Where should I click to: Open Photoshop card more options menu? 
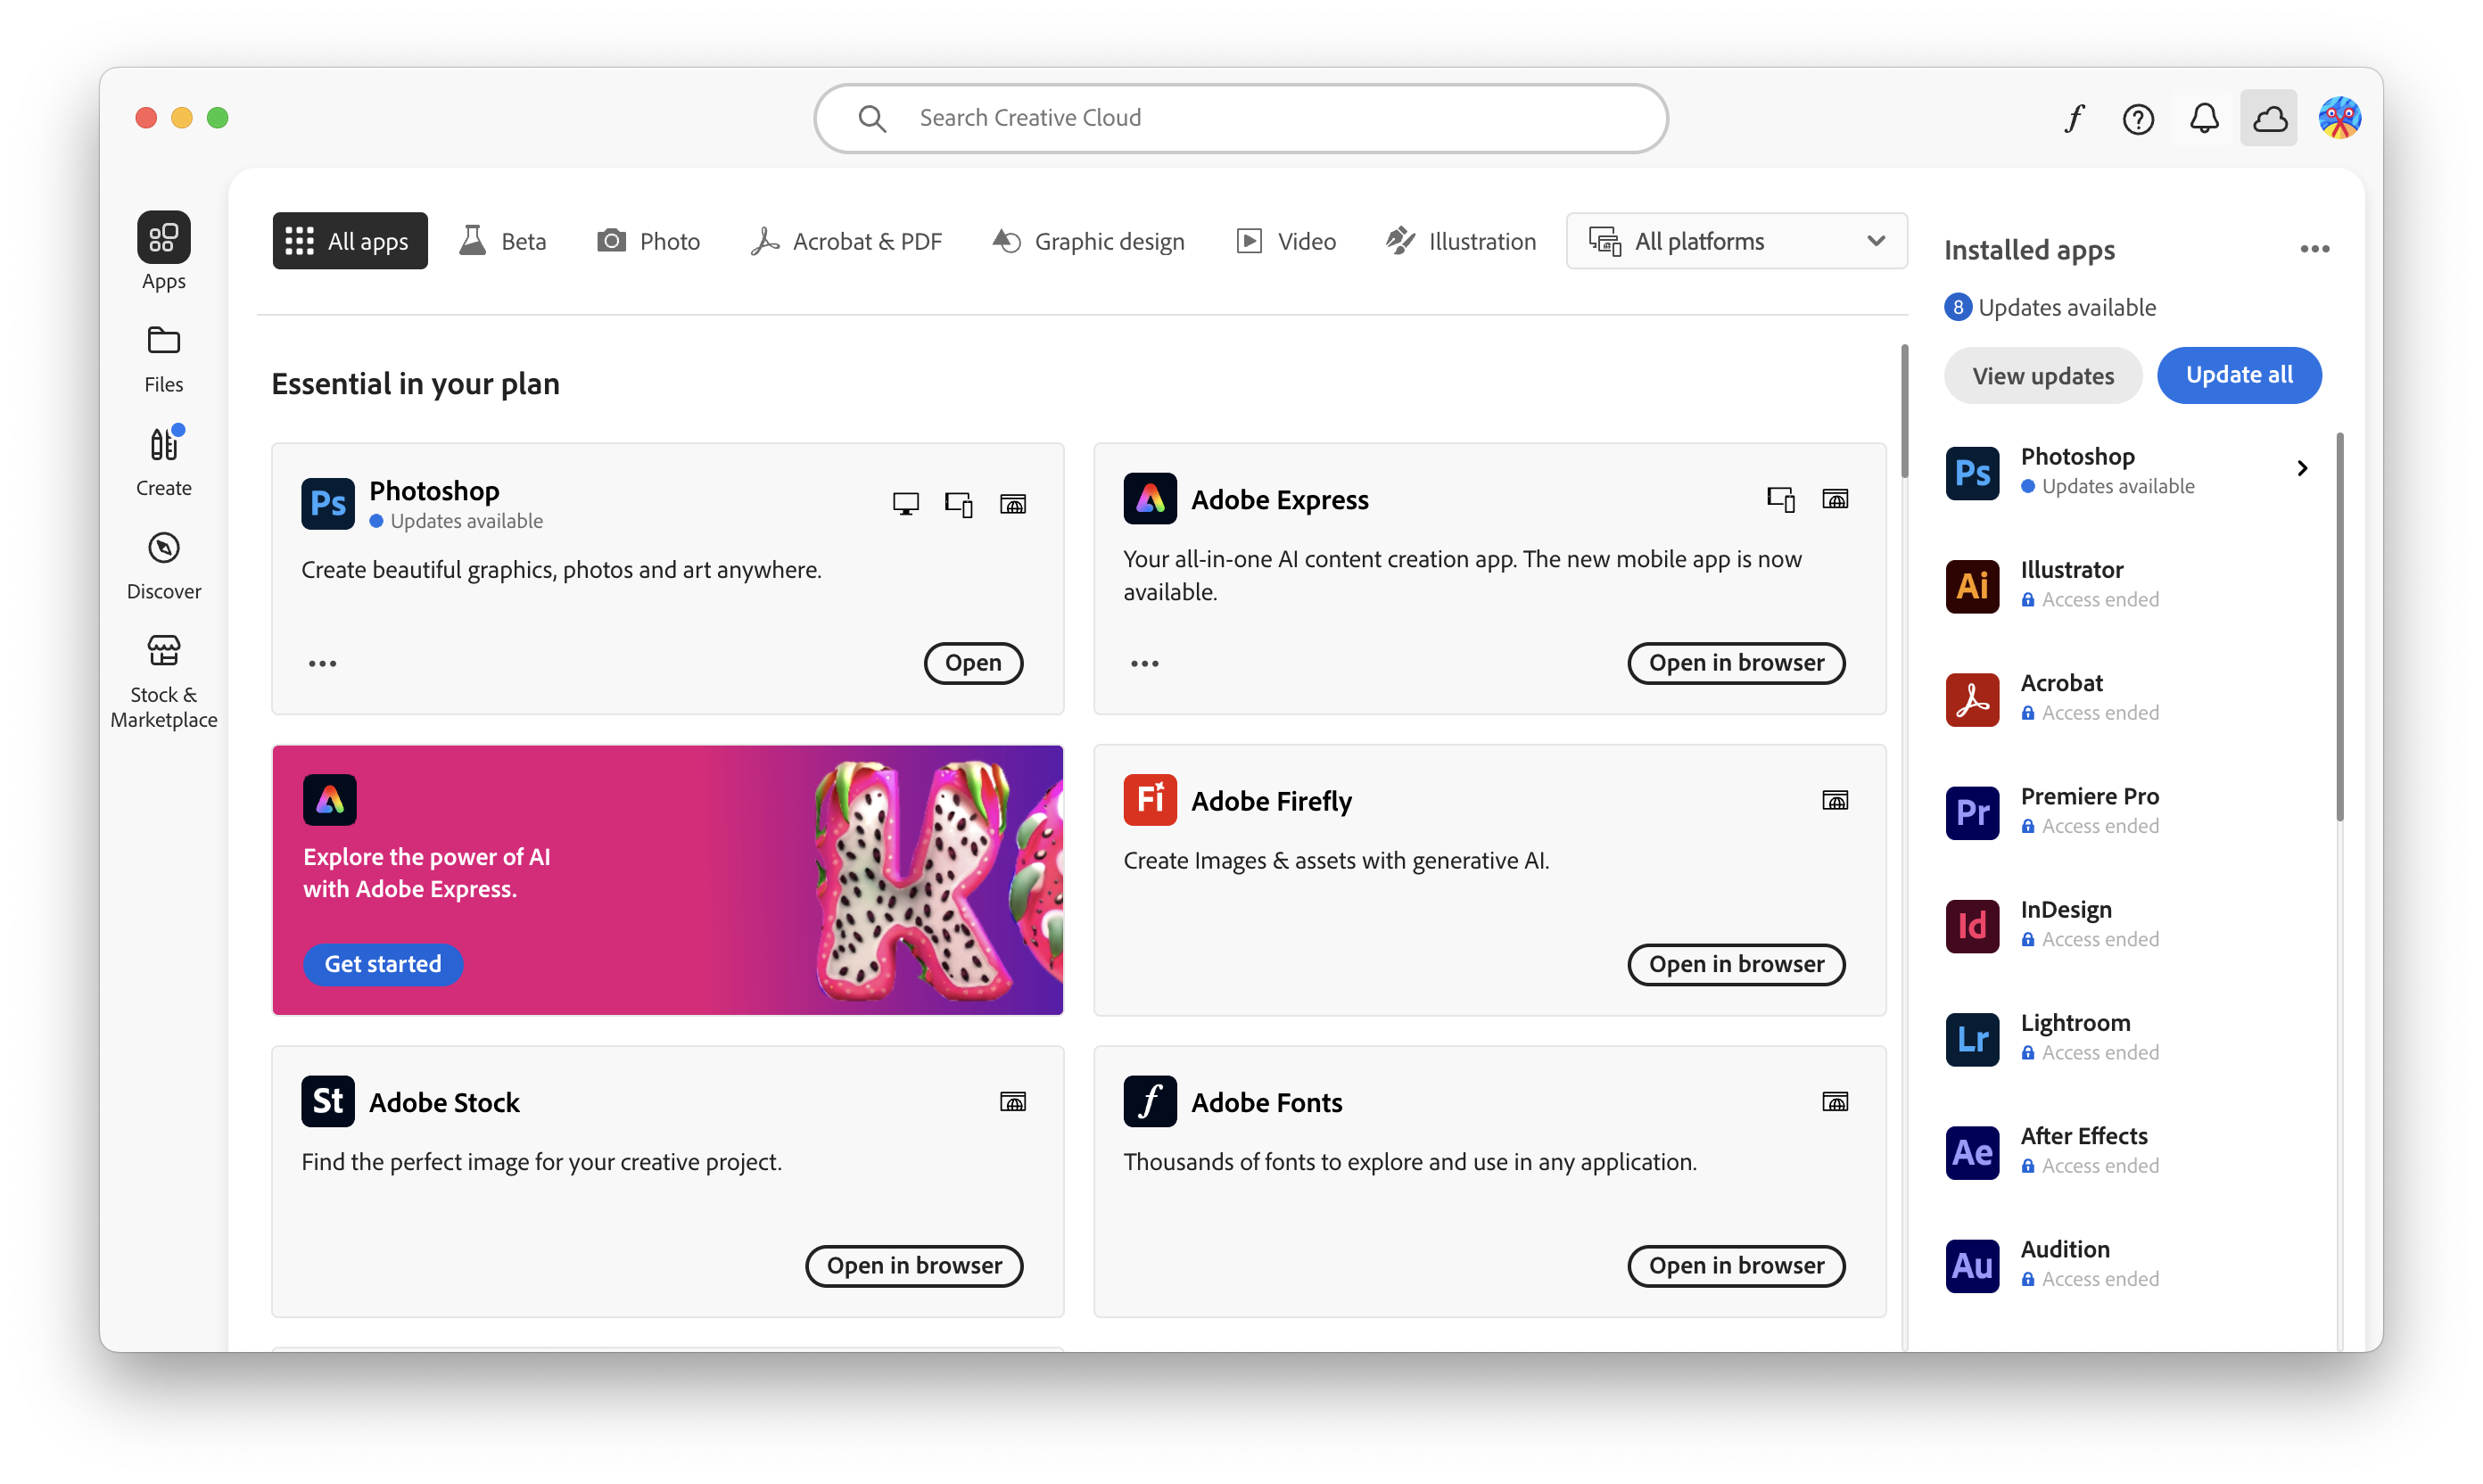point(322,663)
